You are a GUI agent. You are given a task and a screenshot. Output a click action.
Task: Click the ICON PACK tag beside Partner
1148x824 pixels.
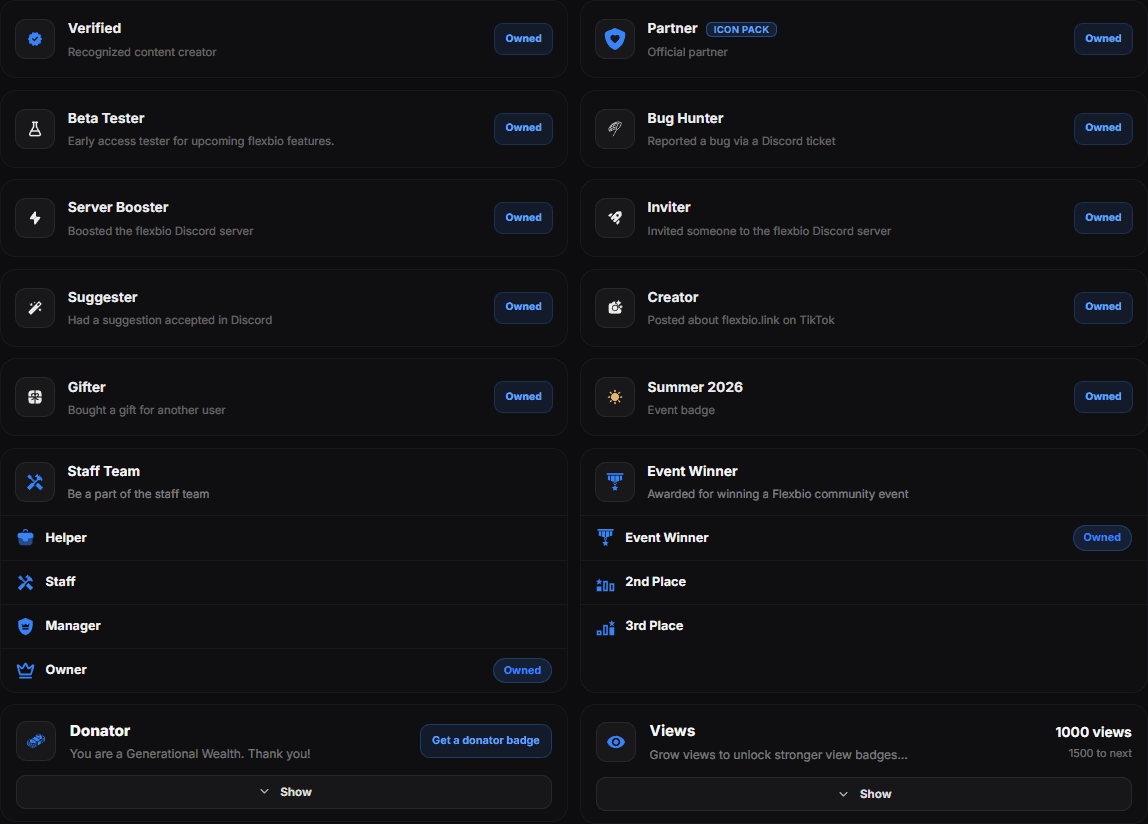click(x=741, y=29)
